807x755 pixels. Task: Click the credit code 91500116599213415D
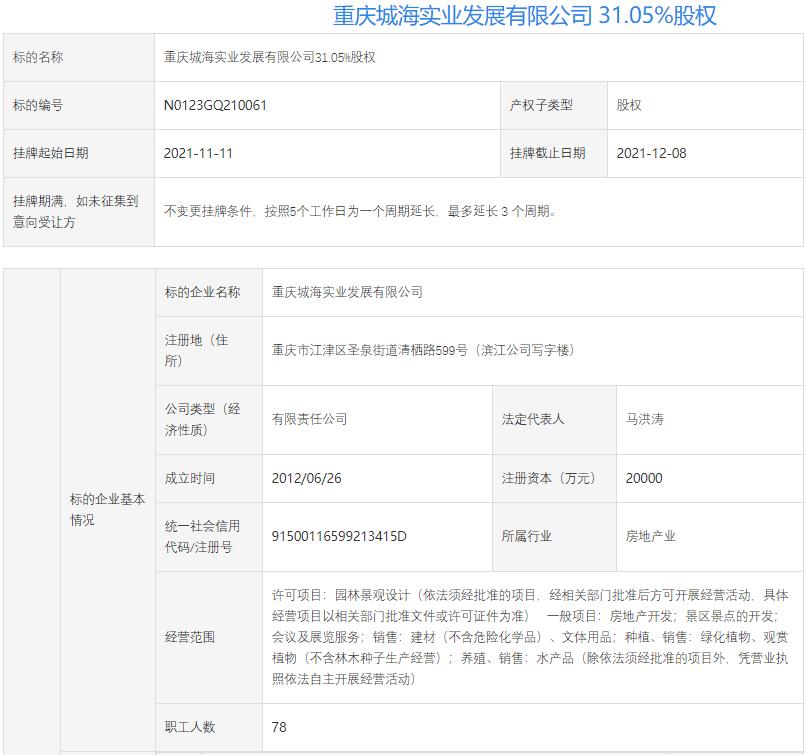pyautogui.click(x=339, y=536)
